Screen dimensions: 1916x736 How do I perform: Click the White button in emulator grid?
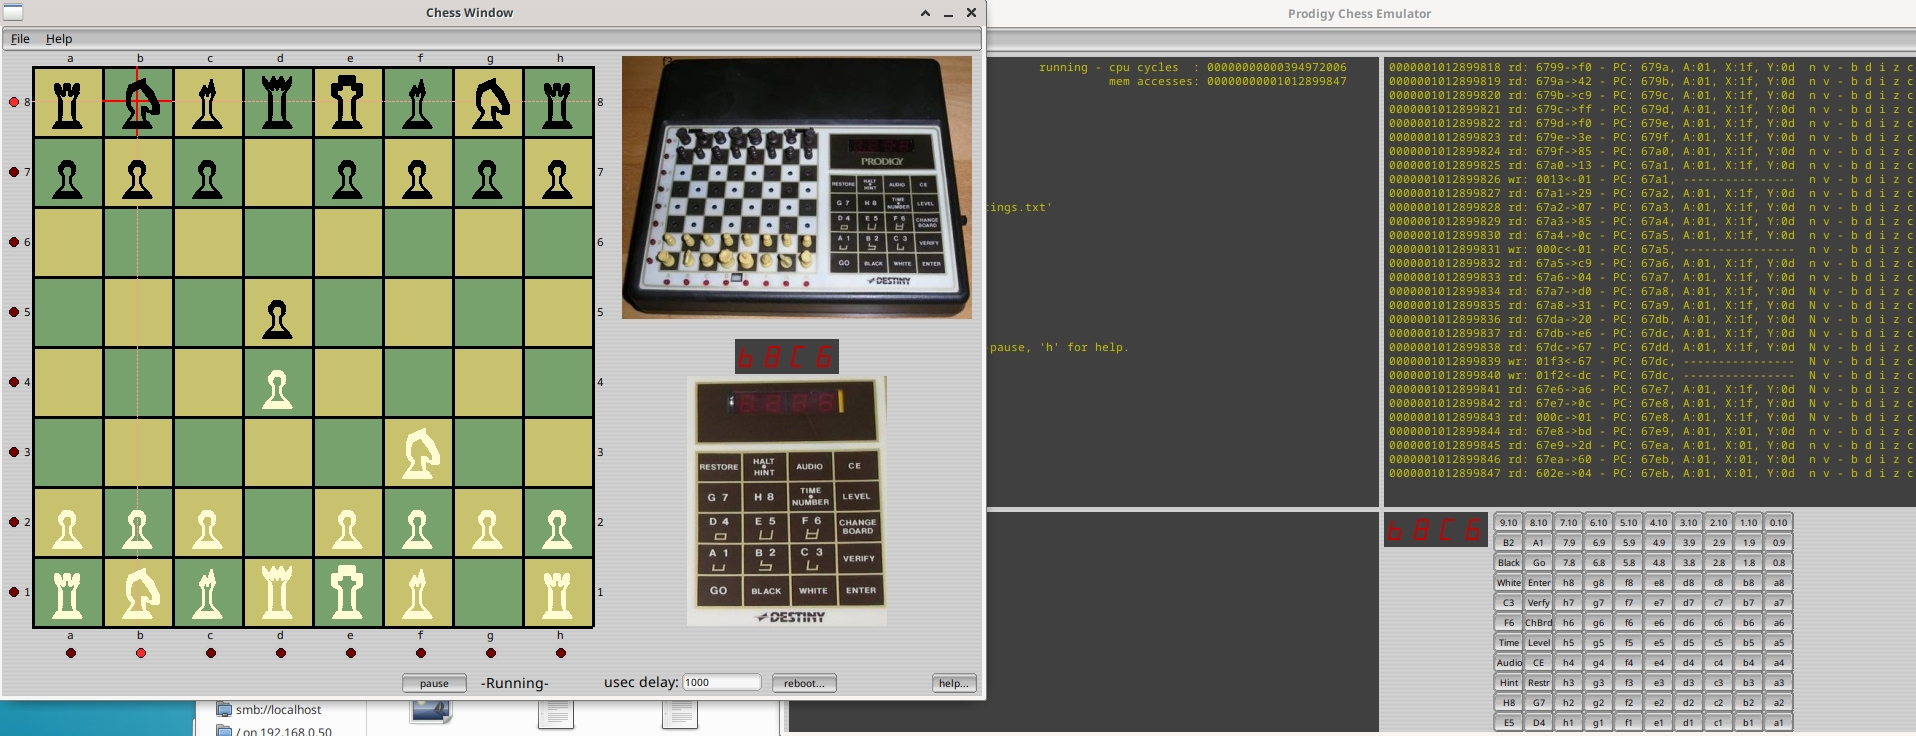point(1509,582)
